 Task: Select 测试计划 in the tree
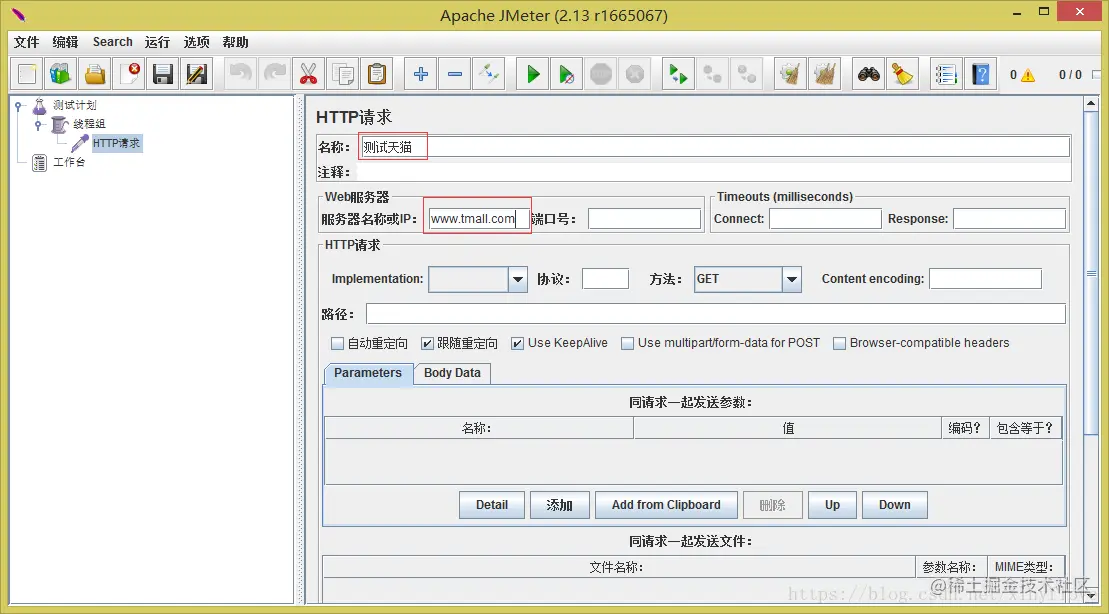[74, 105]
